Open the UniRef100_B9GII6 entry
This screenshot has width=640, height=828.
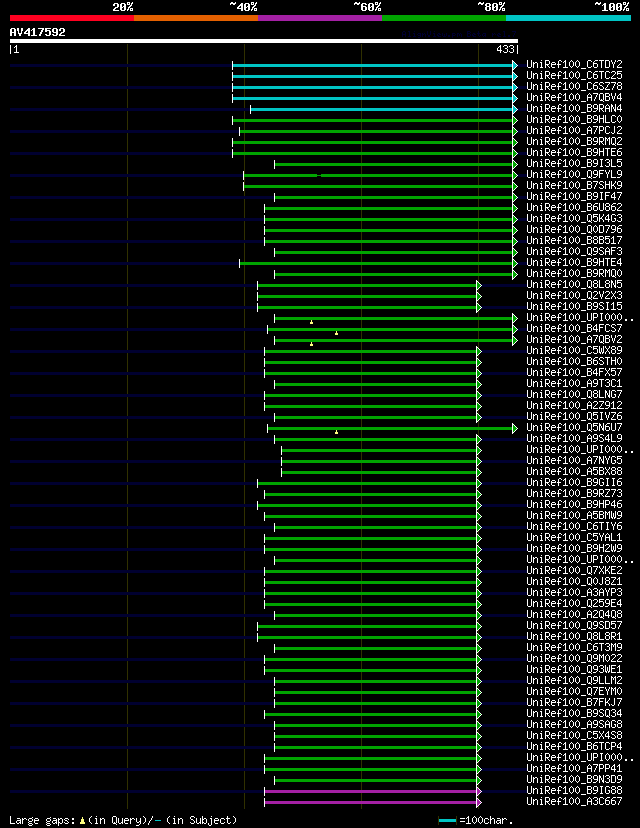coord(574,482)
